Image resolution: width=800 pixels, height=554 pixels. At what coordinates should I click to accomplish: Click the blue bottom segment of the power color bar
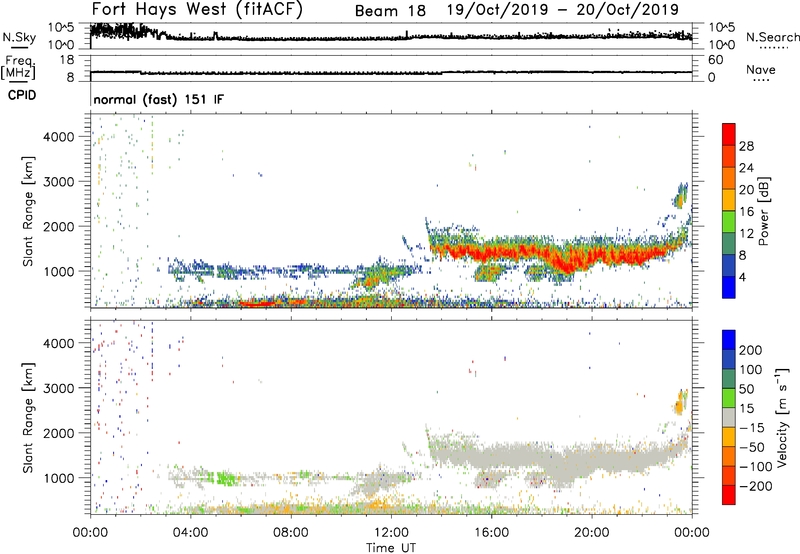(x=729, y=287)
